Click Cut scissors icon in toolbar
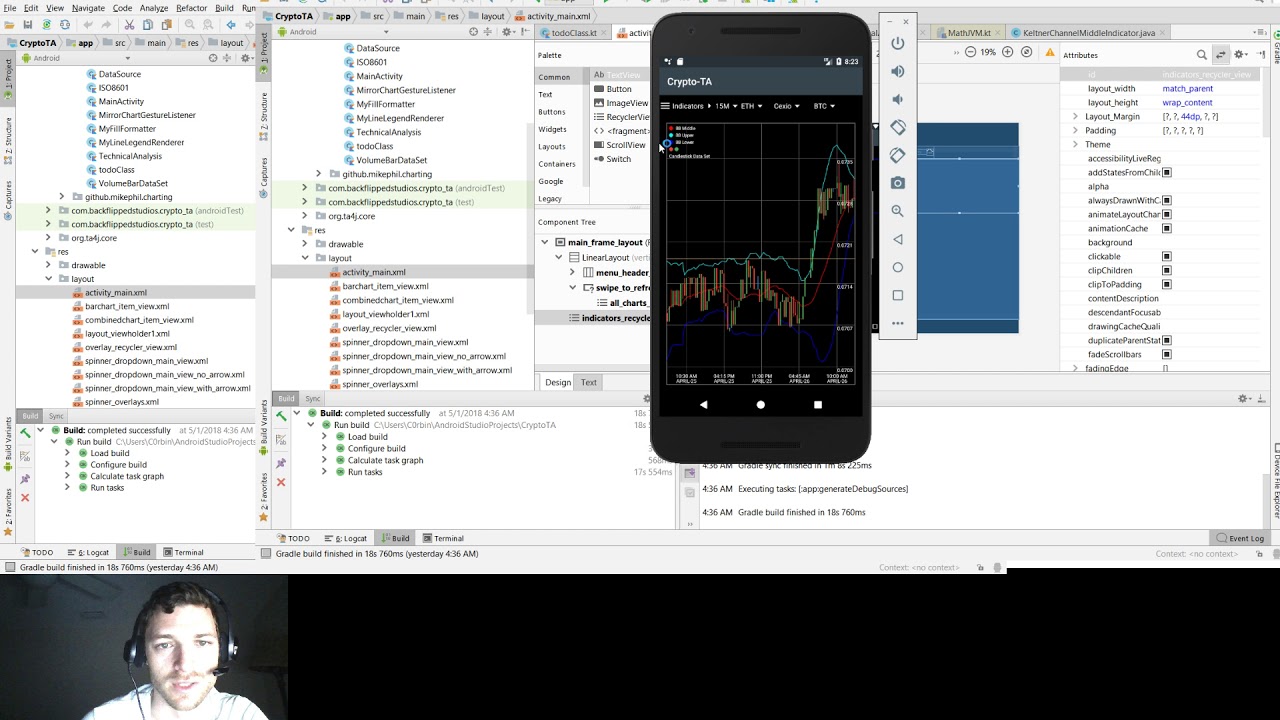Viewport: 1280px width, 720px height. point(129,24)
